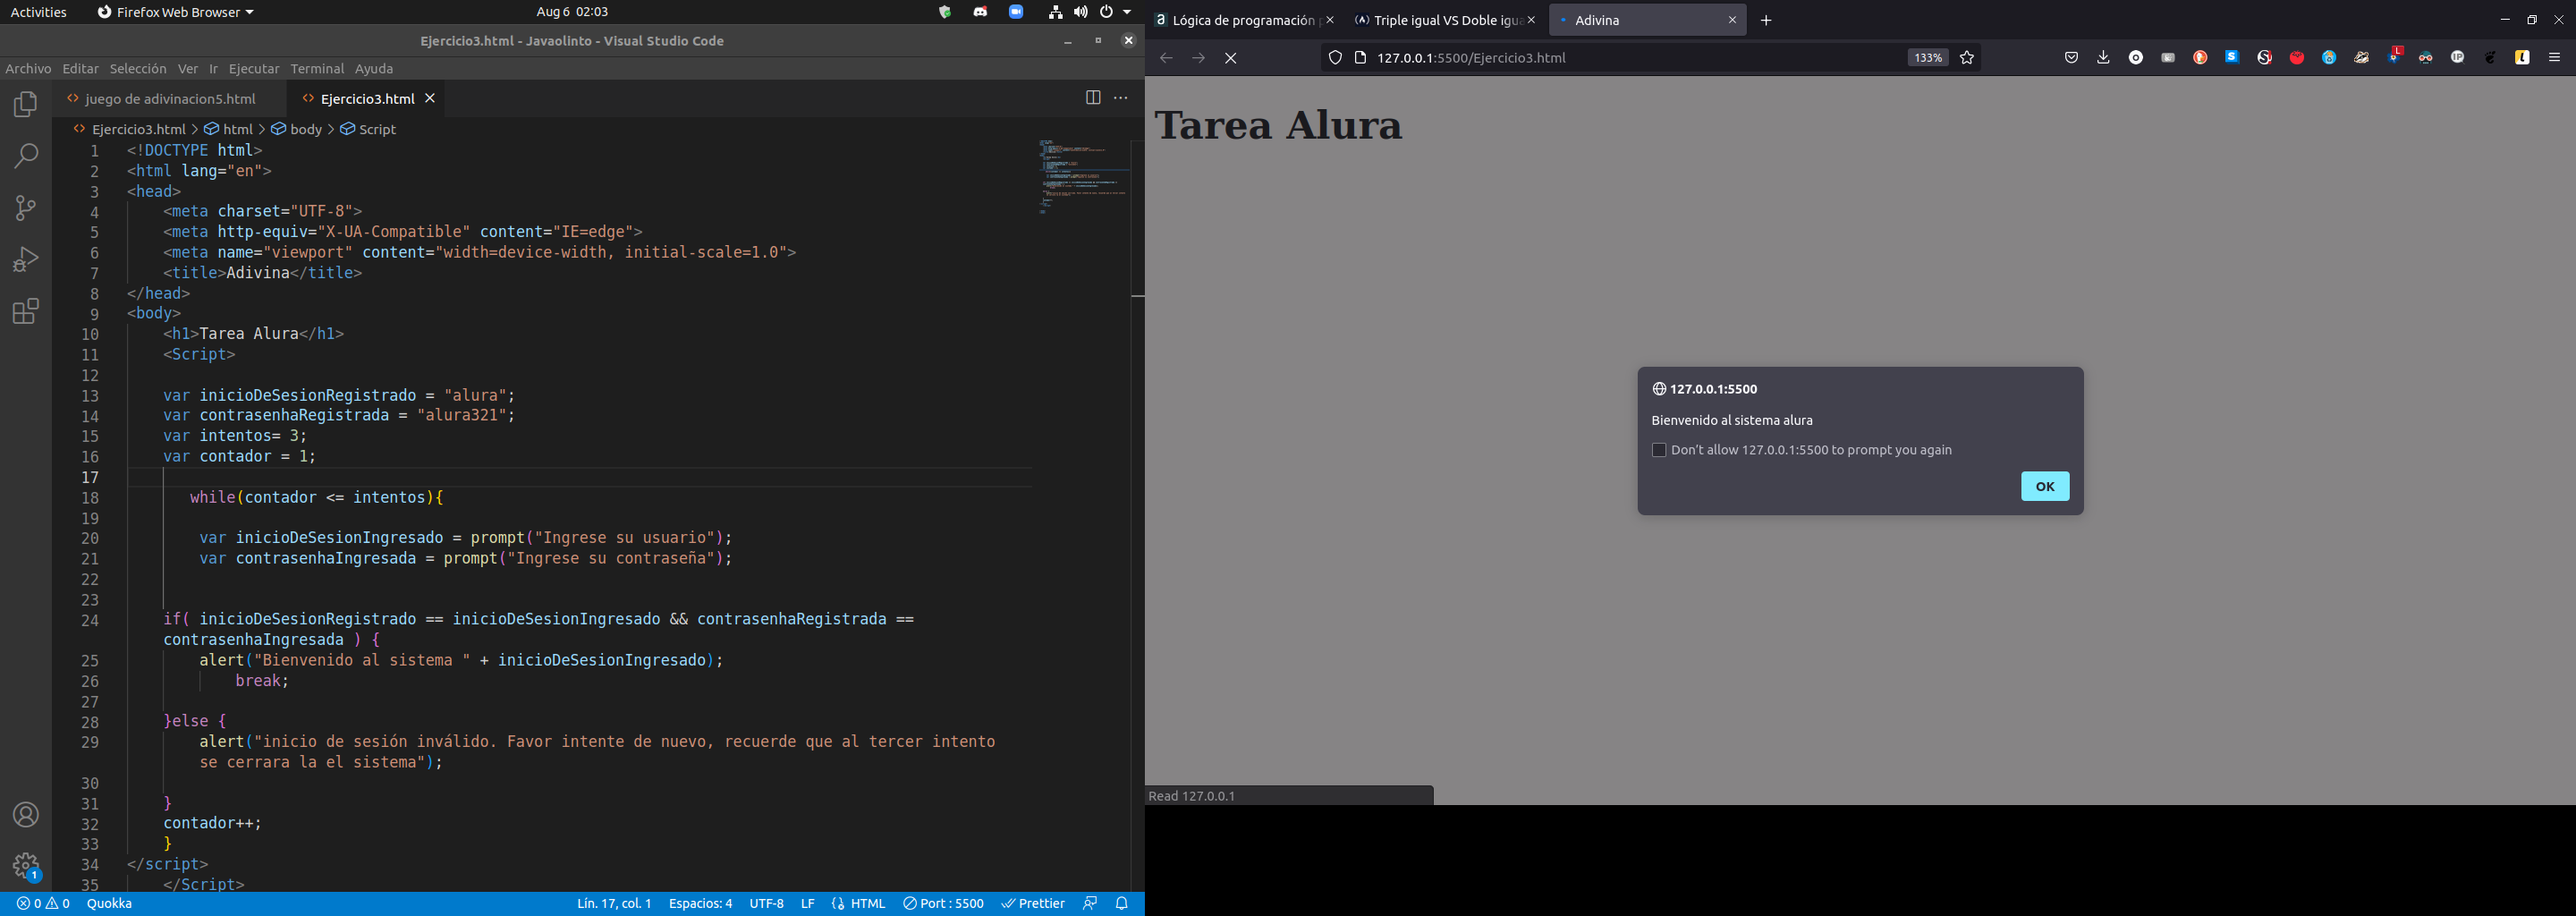Open the Run and Debug view
This screenshot has height=916, width=2576.
point(26,260)
